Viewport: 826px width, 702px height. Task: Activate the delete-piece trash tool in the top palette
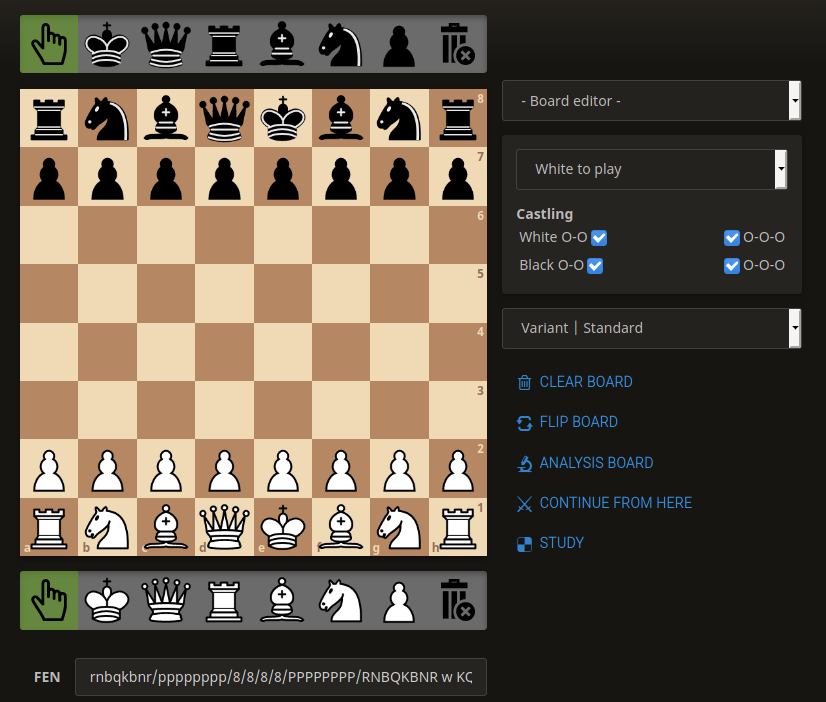pyautogui.click(x=457, y=43)
